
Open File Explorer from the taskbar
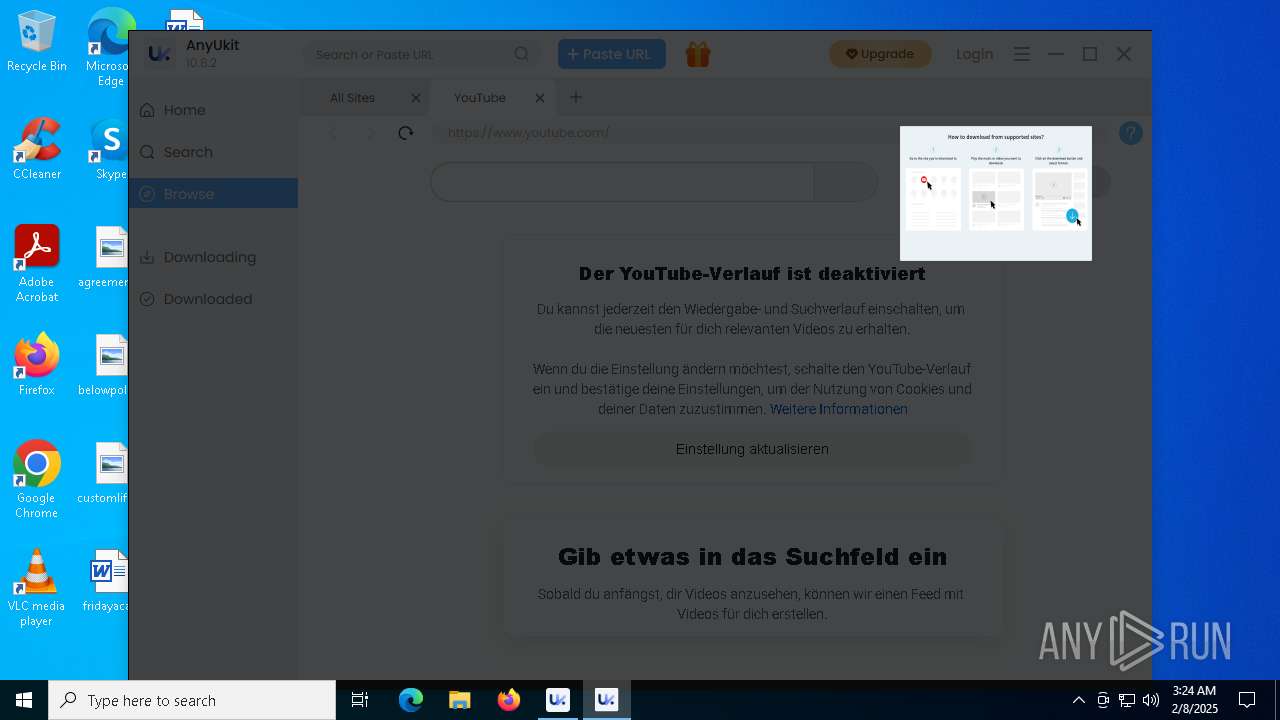[460, 700]
